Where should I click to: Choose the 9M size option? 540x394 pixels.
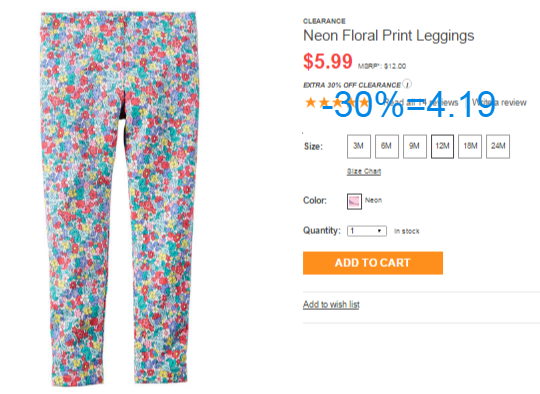415,146
